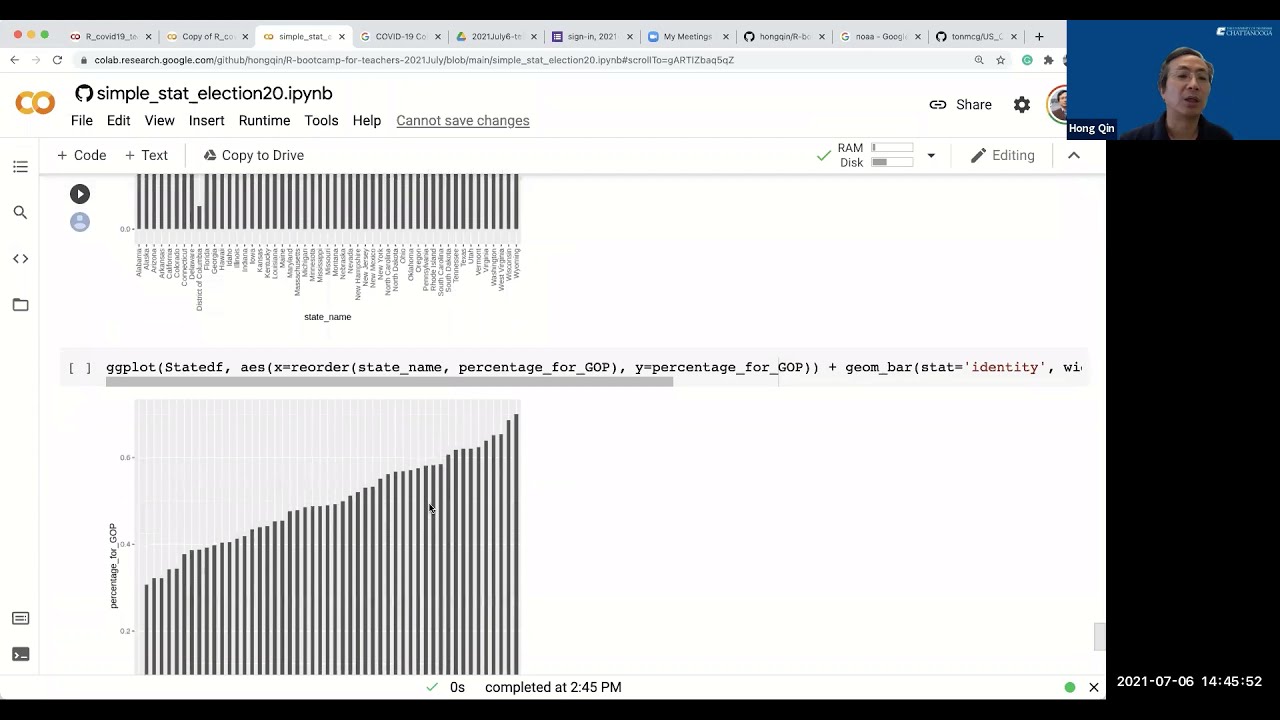This screenshot has height=720, width=1280.
Task: Open a new browser tab
Action: [1039, 36]
